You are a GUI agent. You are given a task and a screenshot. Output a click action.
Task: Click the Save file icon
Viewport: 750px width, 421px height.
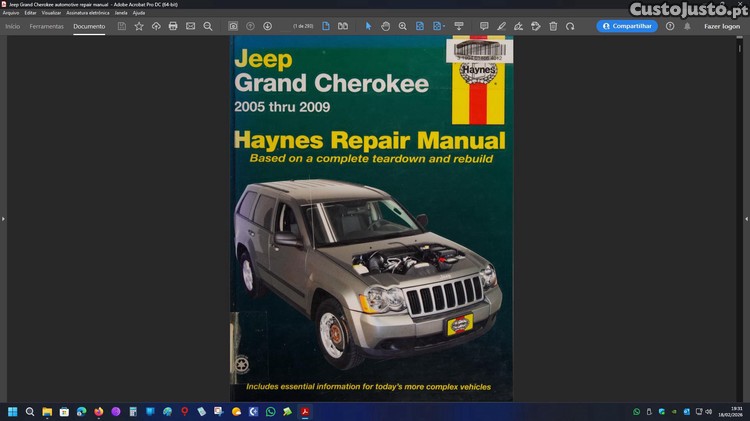pyautogui.click(x=122, y=26)
